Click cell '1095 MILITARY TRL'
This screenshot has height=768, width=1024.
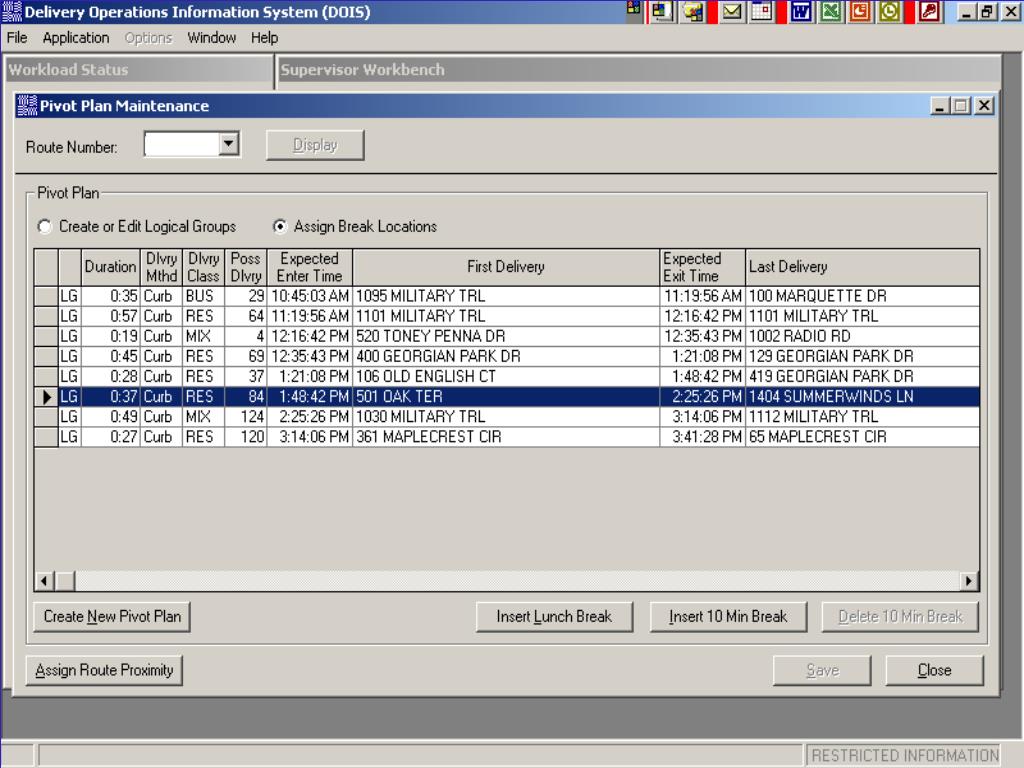click(506, 296)
